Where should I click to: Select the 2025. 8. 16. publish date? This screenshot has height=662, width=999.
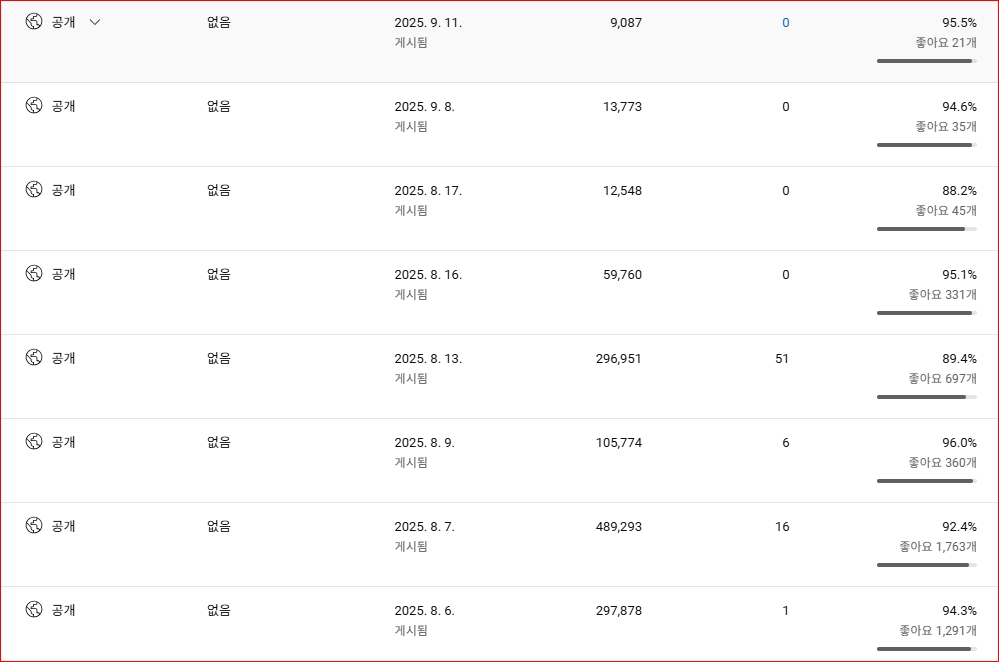click(x=428, y=275)
